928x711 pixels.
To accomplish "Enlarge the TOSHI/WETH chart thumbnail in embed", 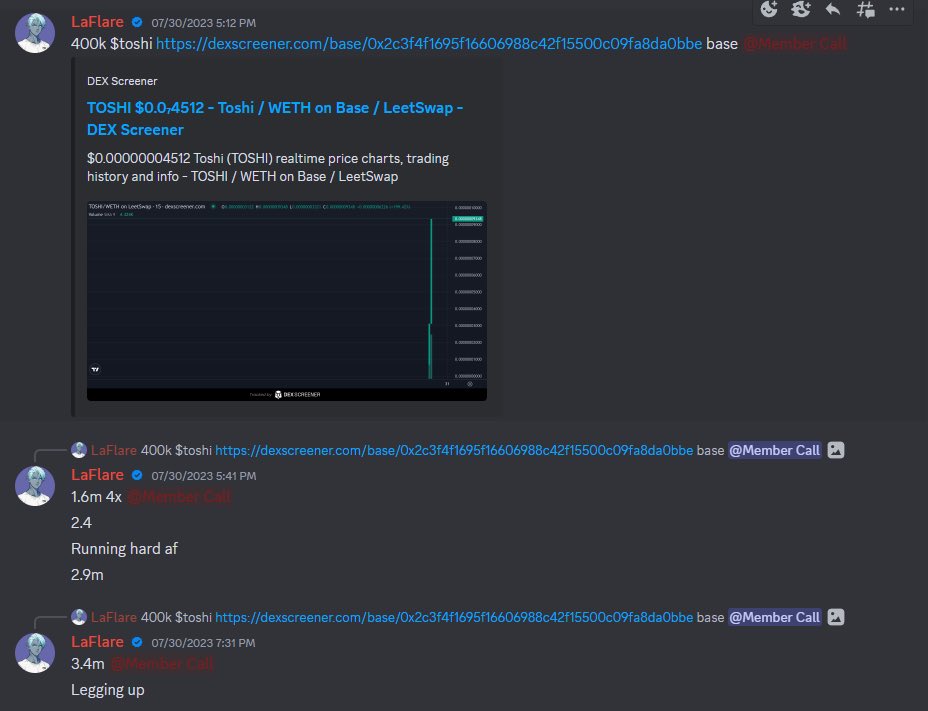I will [x=286, y=301].
